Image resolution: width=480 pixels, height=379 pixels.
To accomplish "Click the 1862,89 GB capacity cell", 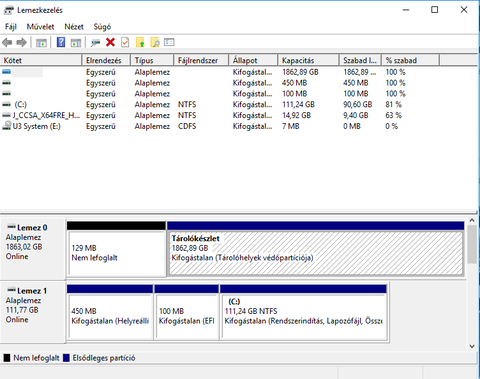I will 300,72.
